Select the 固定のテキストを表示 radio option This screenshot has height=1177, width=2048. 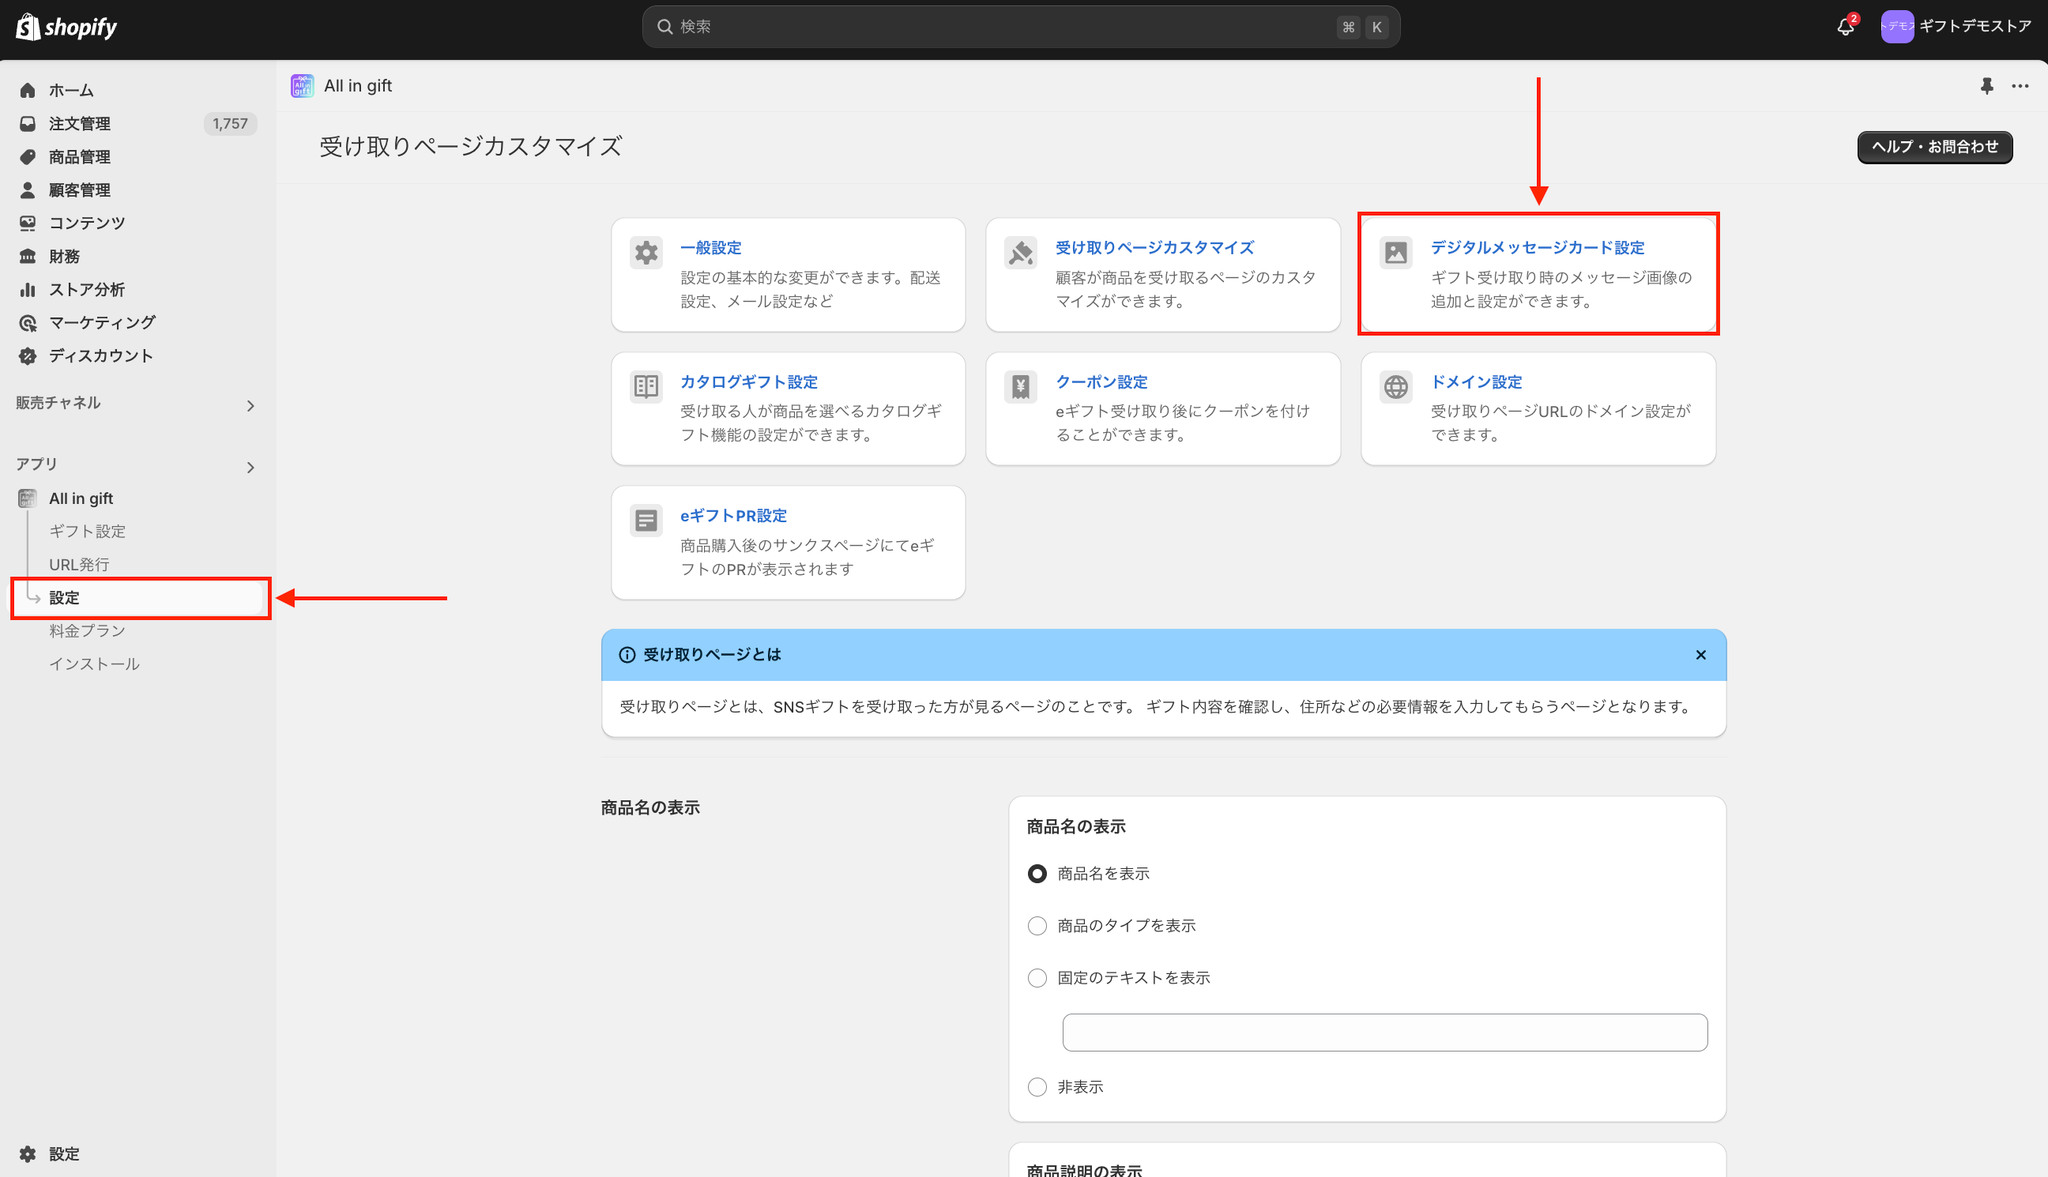pos(1037,978)
